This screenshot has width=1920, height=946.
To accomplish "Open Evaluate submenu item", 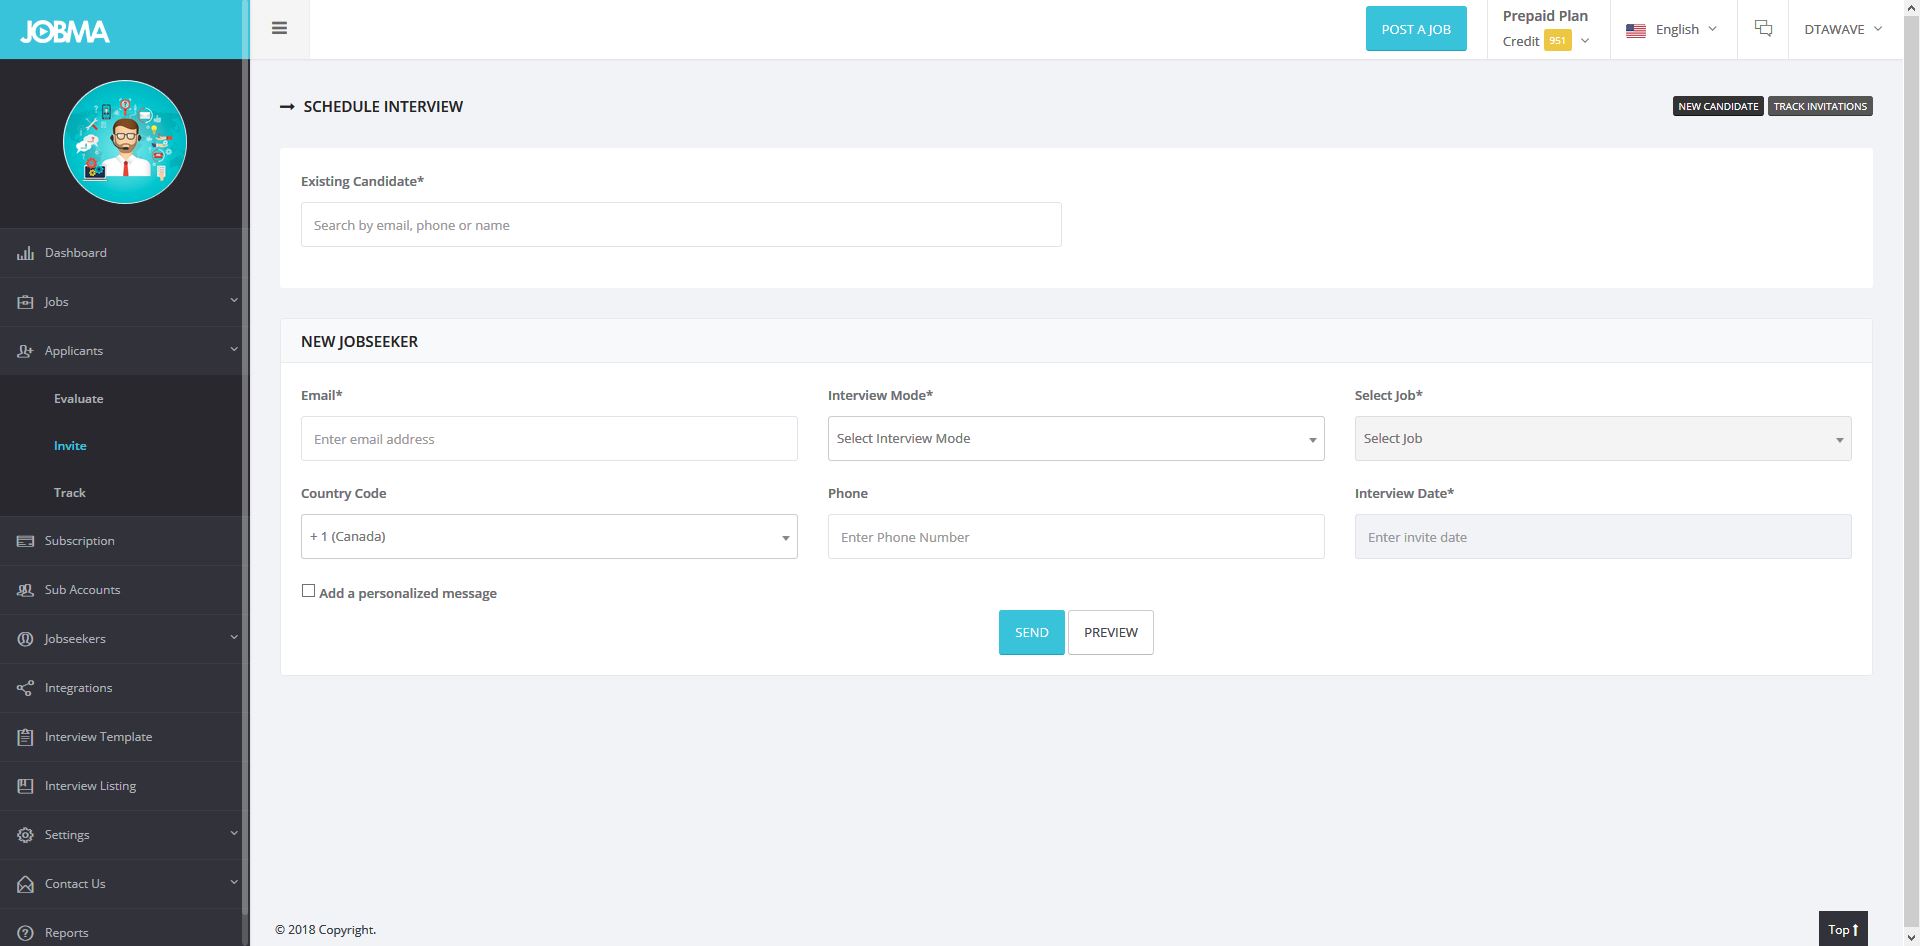I will (x=79, y=399).
